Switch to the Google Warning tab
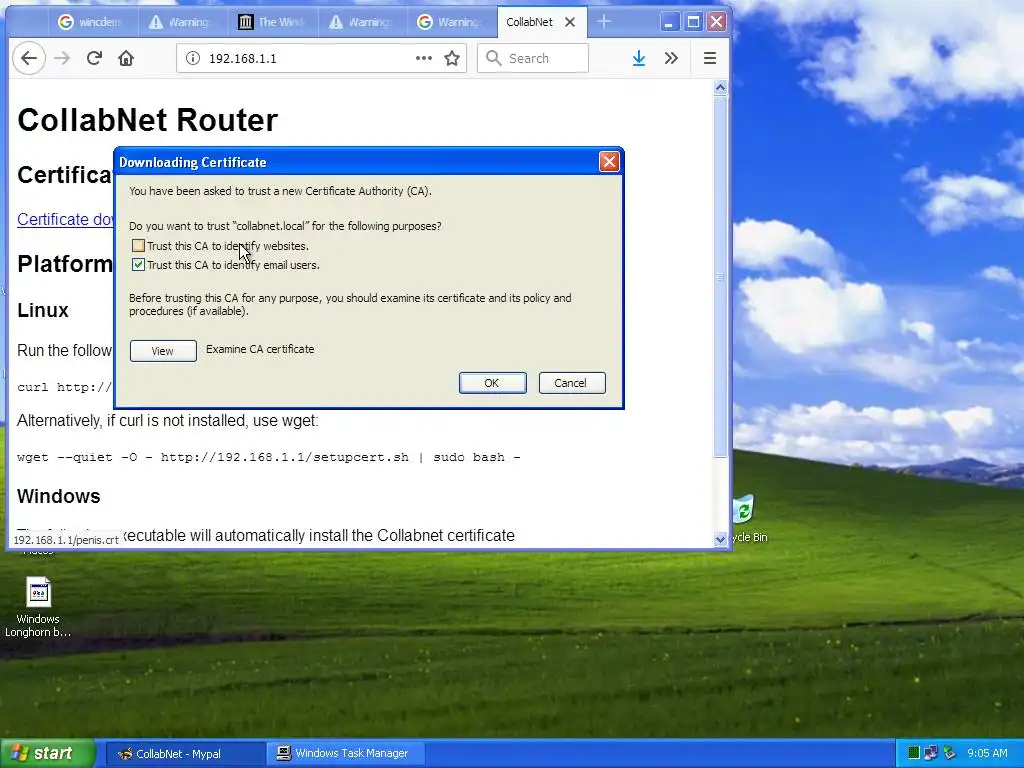The image size is (1024, 768). click(452, 22)
